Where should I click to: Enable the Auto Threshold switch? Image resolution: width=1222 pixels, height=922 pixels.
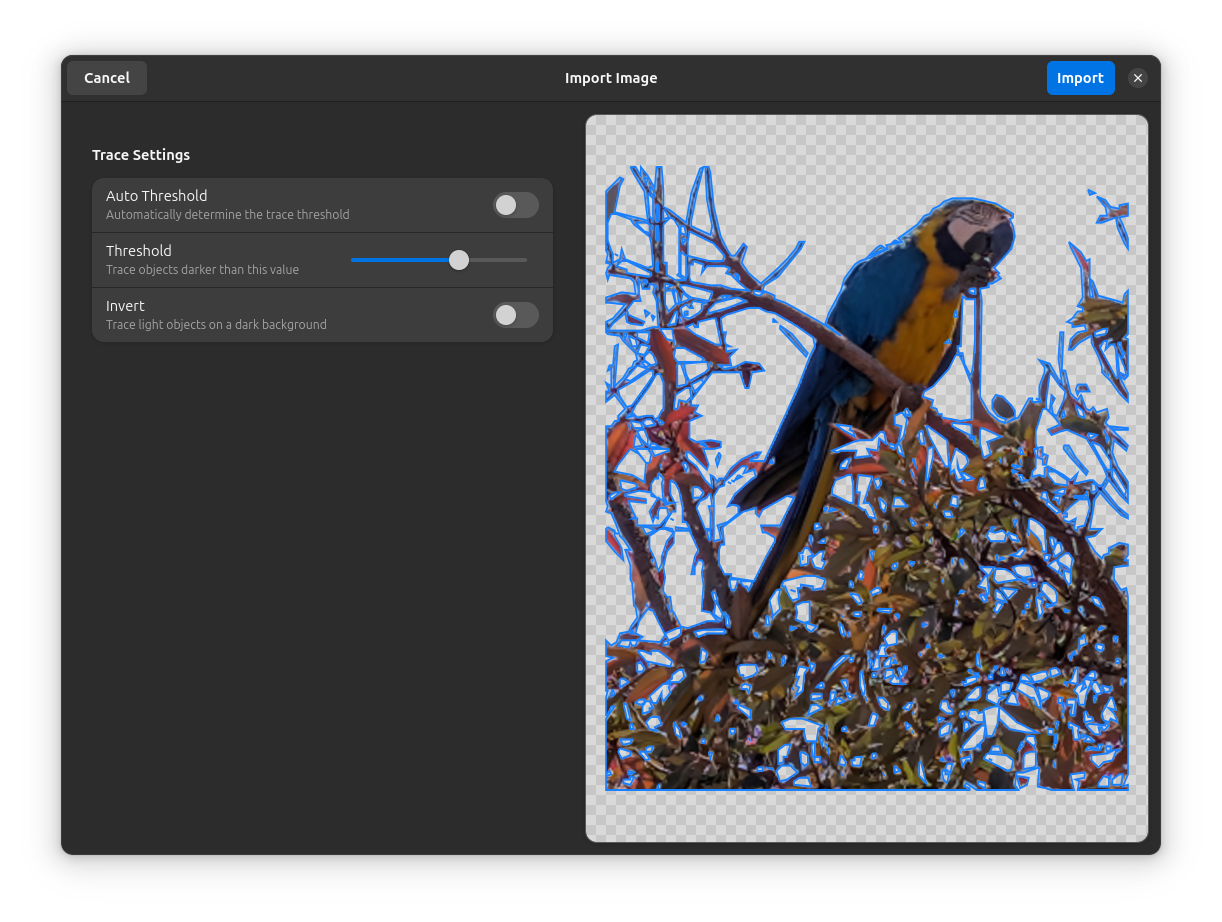pos(515,205)
